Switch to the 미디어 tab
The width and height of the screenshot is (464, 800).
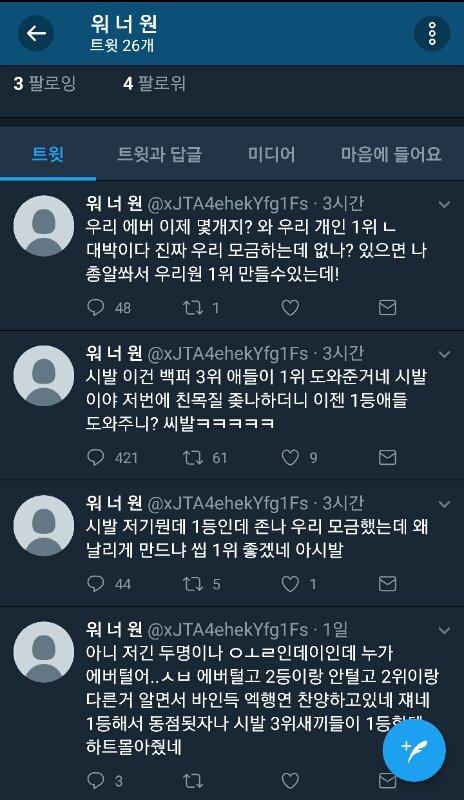click(272, 154)
